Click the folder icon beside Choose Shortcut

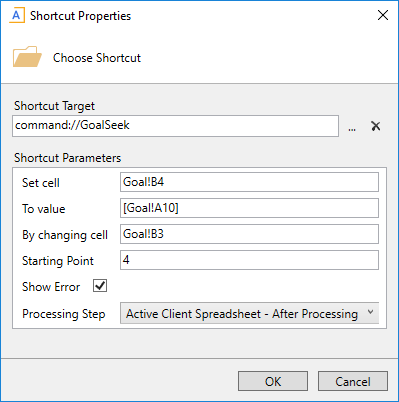click(27, 57)
